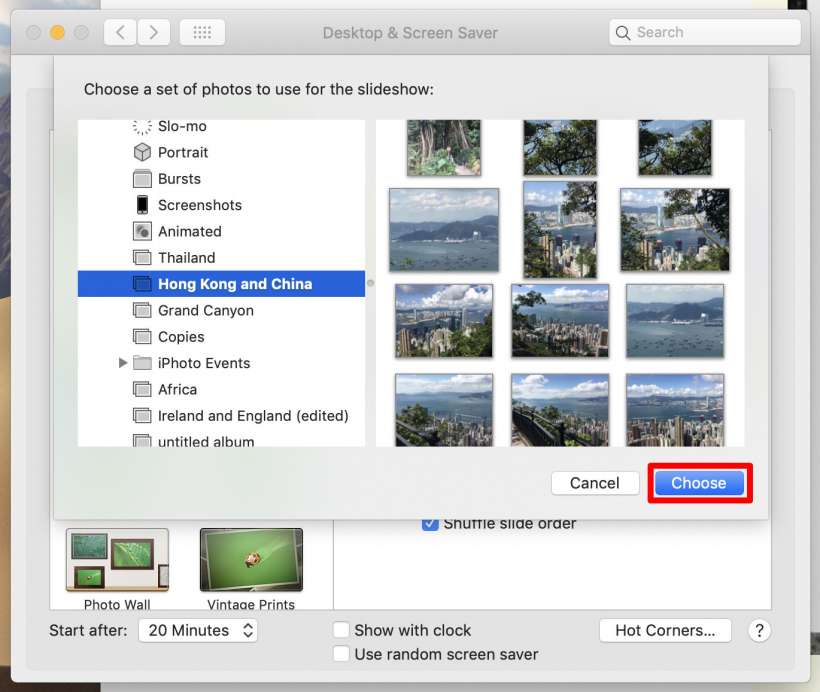Select the Bursts album

[x=221, y=179]
